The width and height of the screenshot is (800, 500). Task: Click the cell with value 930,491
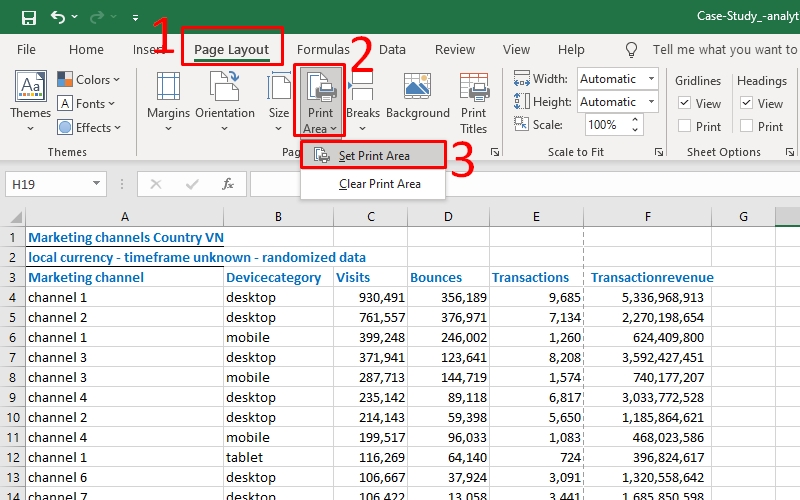tap(370, 297)
